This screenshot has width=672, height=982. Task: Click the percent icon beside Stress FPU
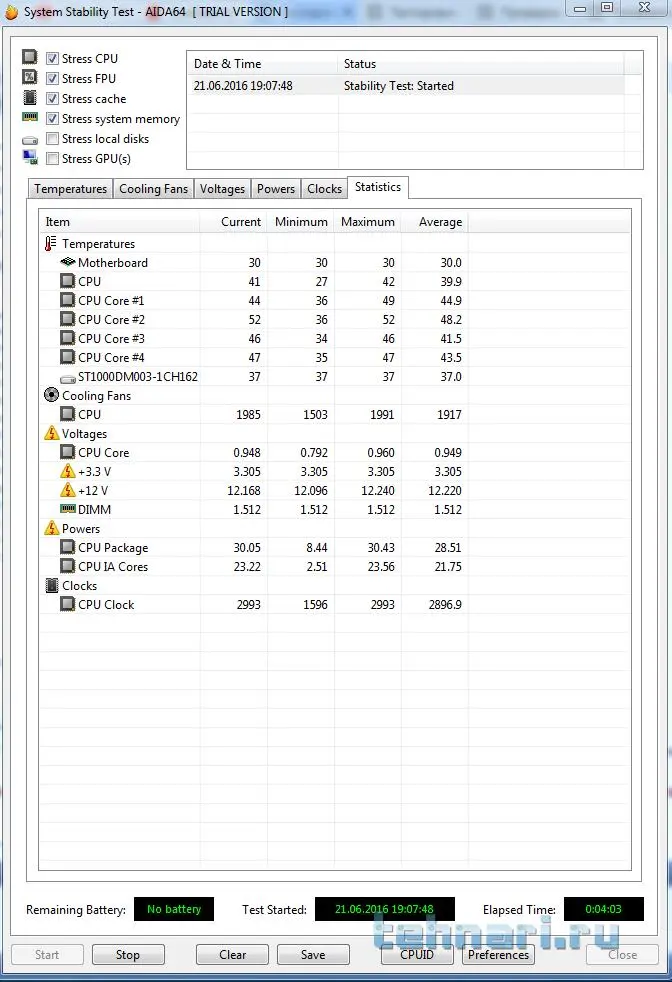click(29, 77)
